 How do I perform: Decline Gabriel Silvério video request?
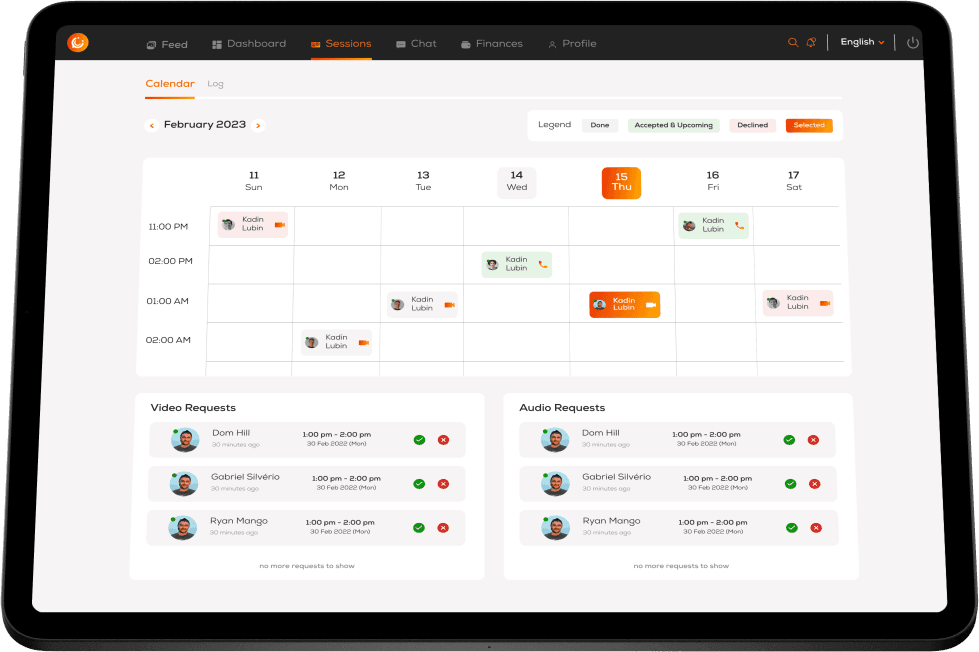click(x=443, y=483)
